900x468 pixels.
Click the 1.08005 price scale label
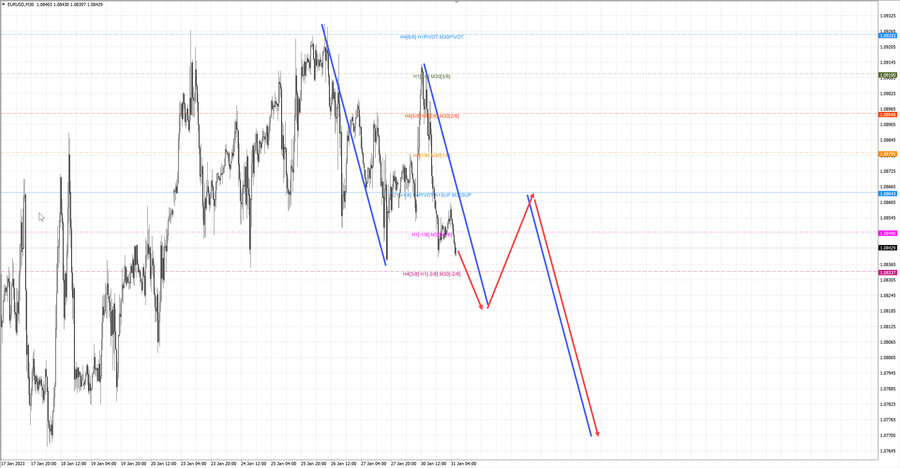[888, 357]
